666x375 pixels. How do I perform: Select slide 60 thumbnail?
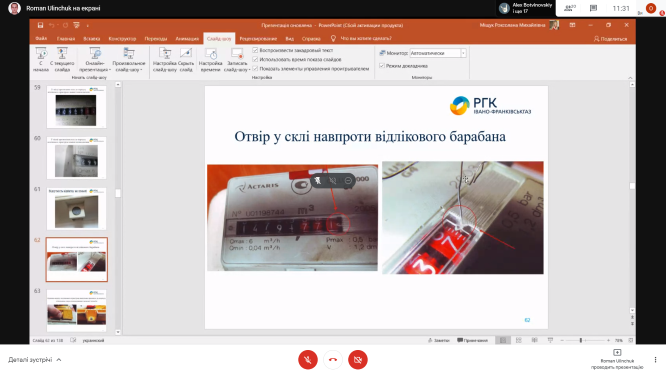pos(76,158)
